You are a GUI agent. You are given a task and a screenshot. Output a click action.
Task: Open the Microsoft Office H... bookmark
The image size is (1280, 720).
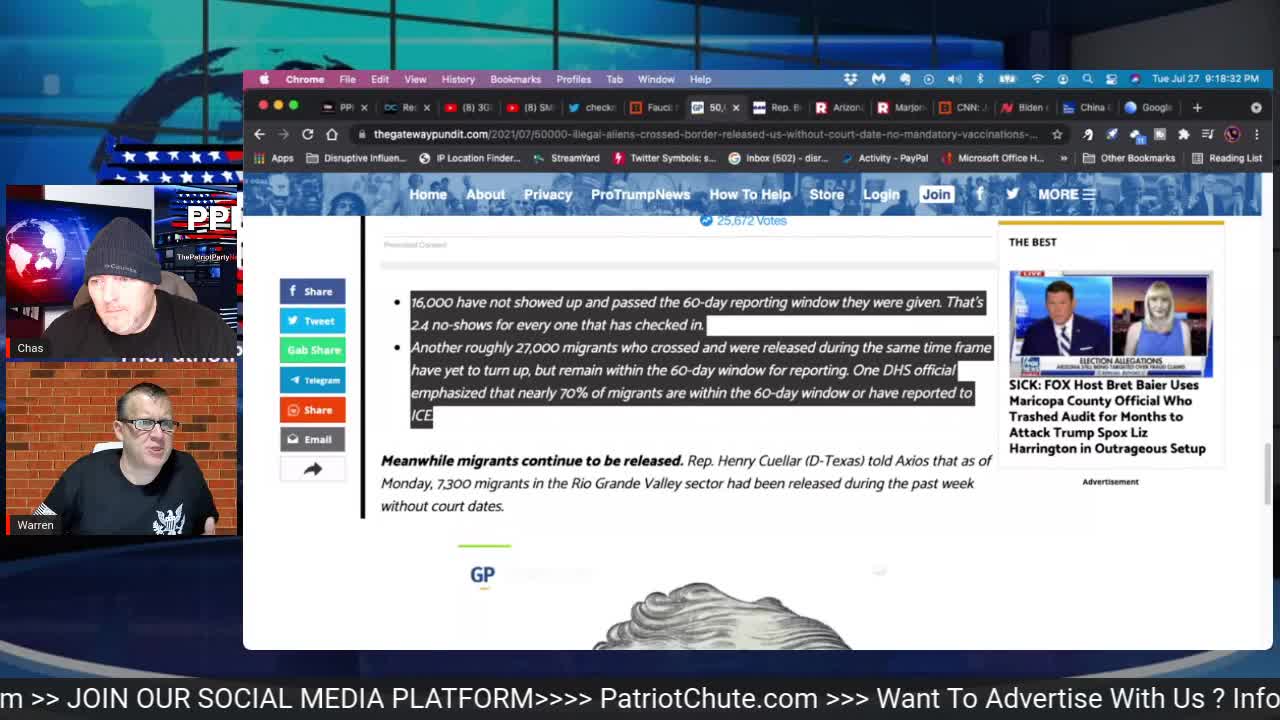pyautogui.click(x=992, y=158)
